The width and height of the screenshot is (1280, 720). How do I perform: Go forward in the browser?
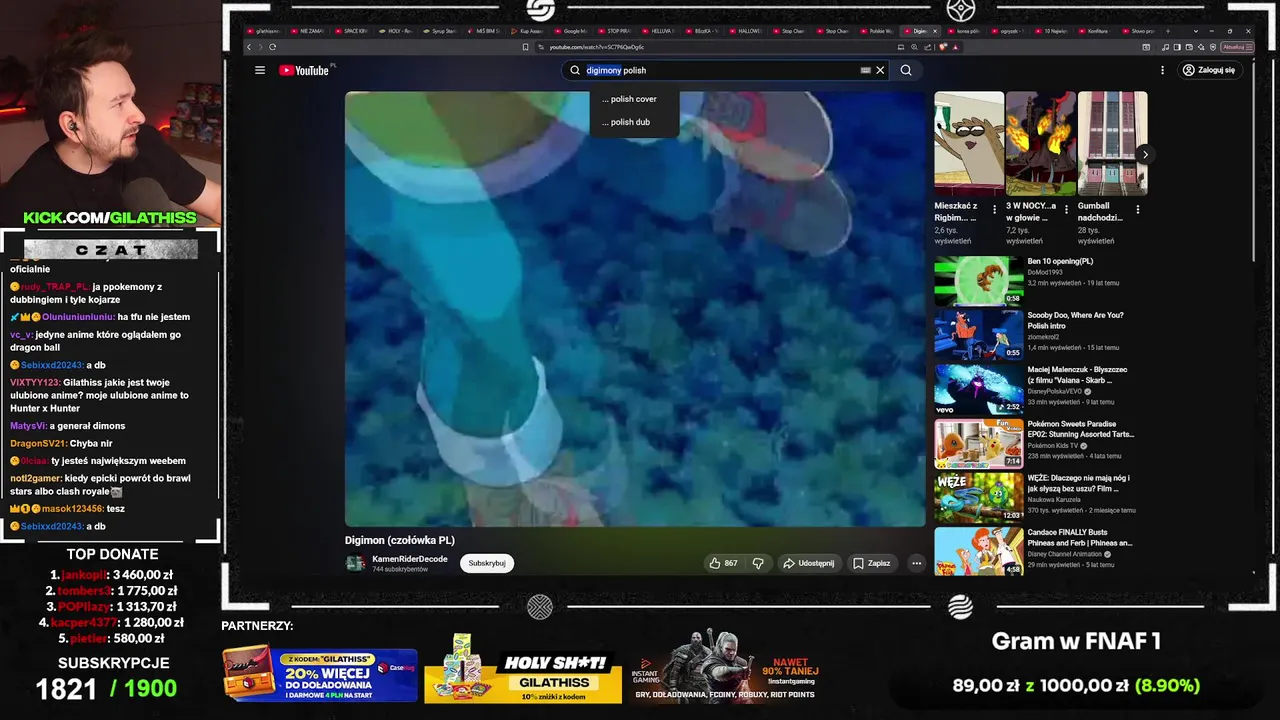point(260,47)
